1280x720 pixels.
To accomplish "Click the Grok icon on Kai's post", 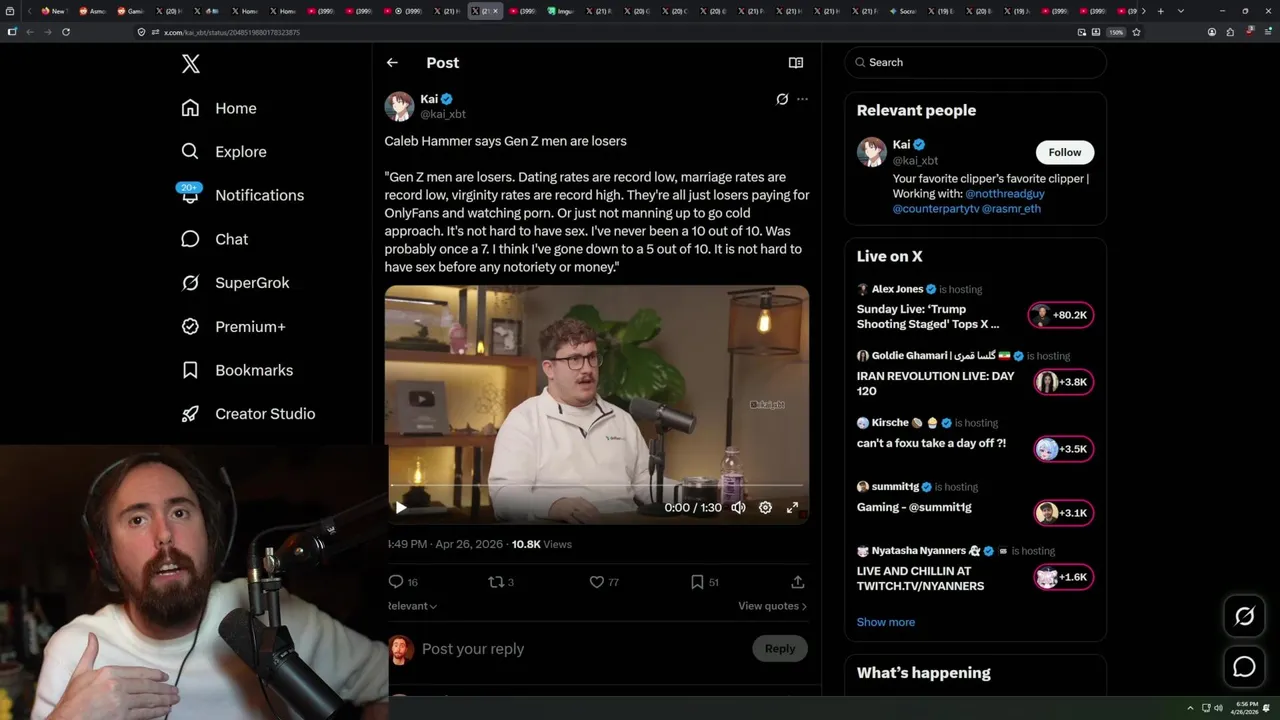I will click(782, 99).
